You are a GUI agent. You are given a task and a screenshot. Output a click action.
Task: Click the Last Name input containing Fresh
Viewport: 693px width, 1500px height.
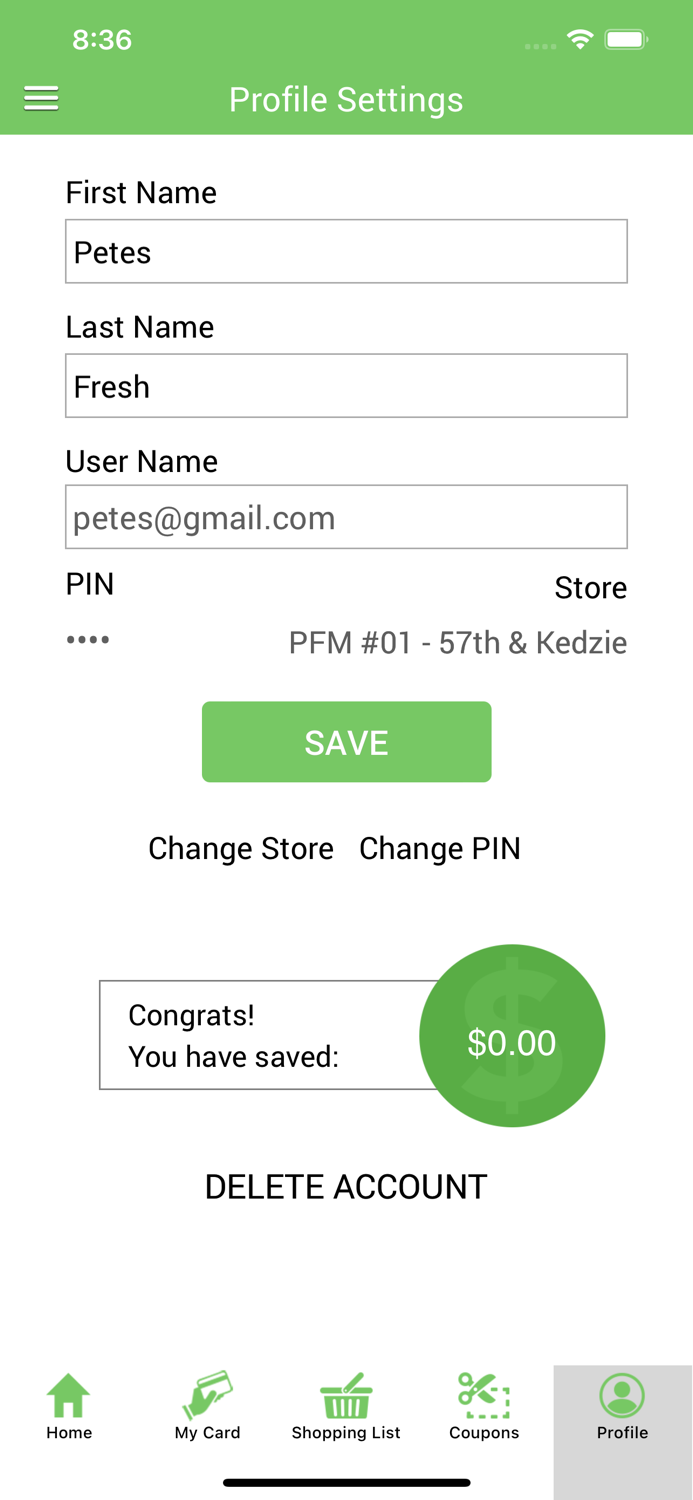346,385
